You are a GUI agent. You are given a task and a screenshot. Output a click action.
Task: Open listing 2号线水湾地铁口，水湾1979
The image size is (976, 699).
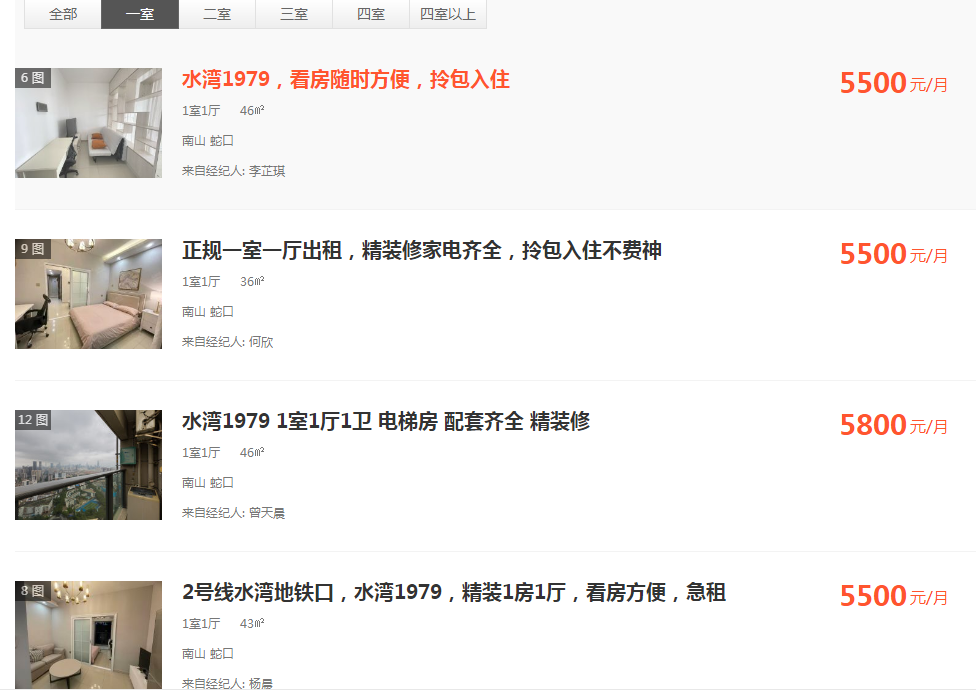click(454, 592)
